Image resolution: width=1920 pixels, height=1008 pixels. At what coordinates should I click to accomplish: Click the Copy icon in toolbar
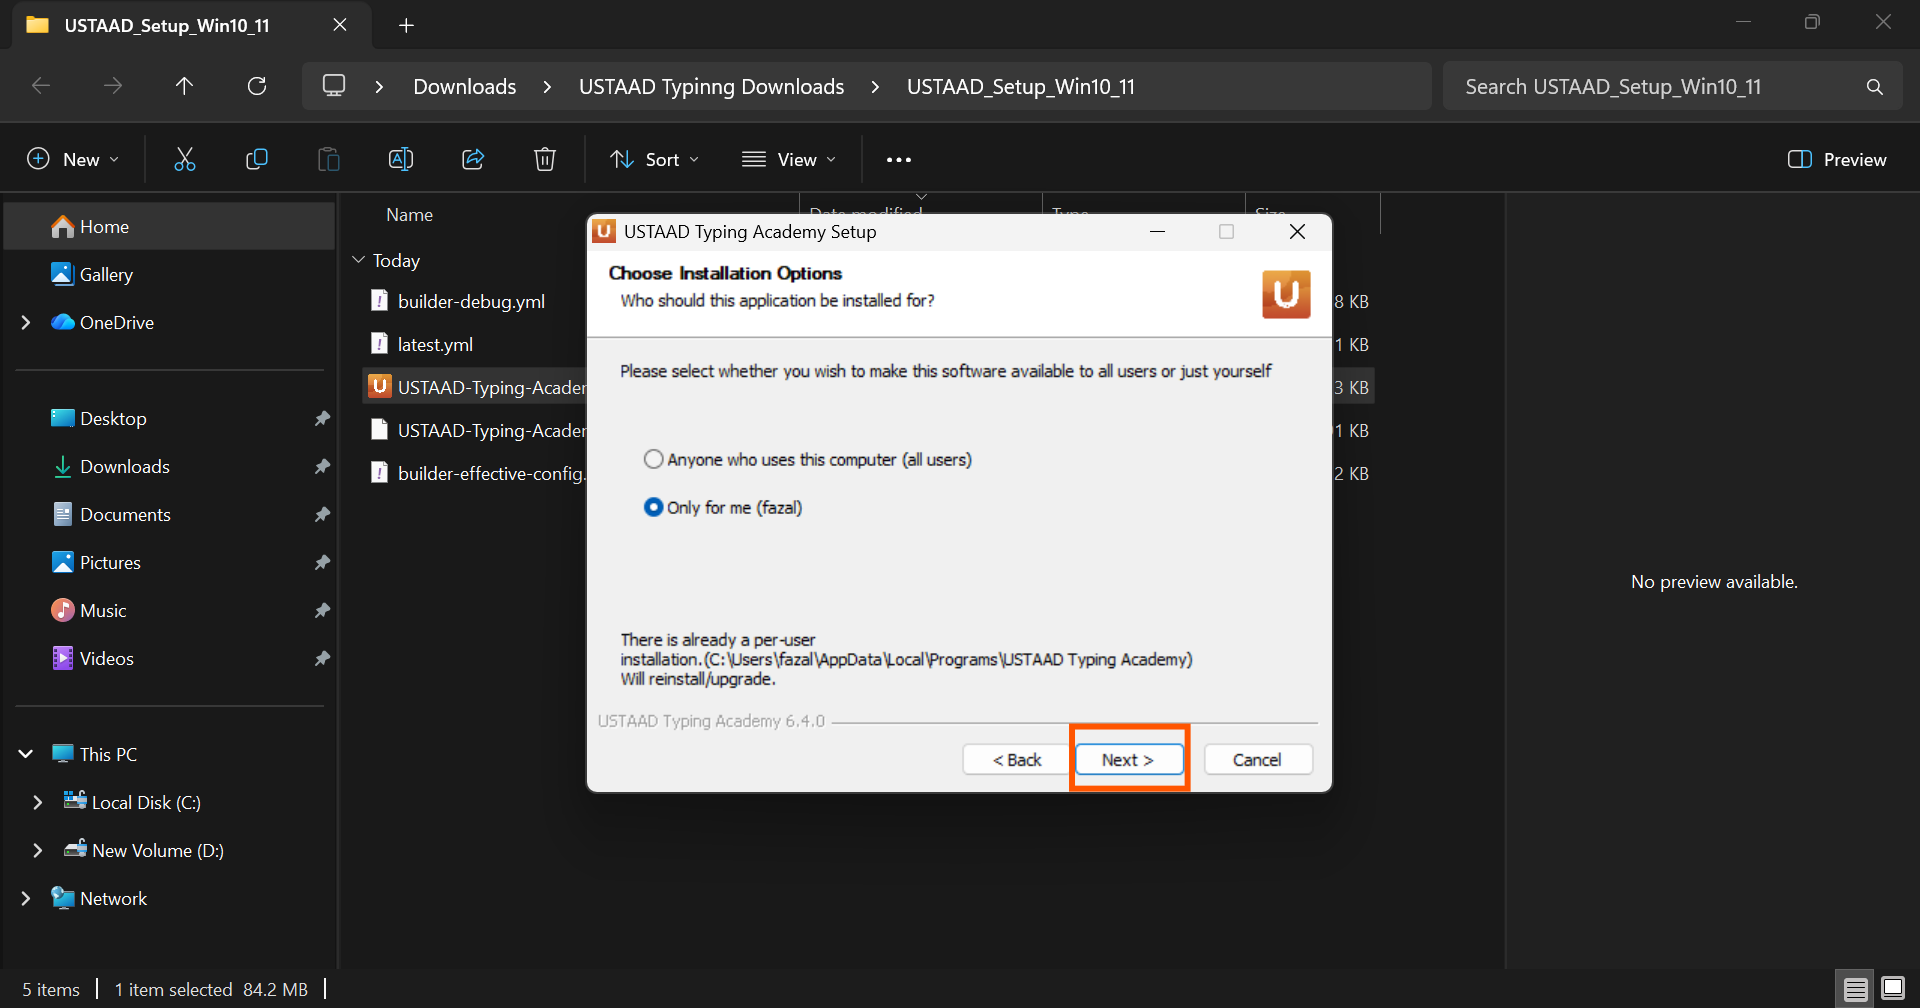click(x=257, y=159)
